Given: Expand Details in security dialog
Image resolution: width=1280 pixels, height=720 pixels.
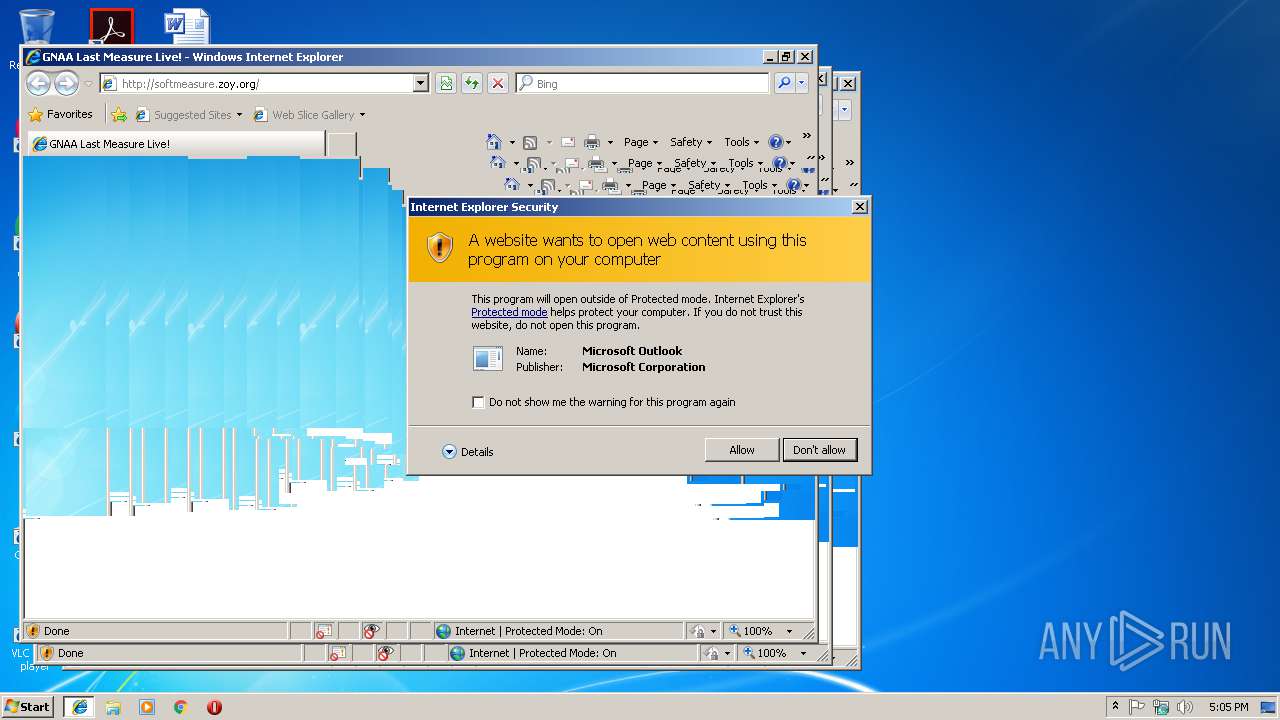Looking at the screenshot, I should click(x=468, y=452).
